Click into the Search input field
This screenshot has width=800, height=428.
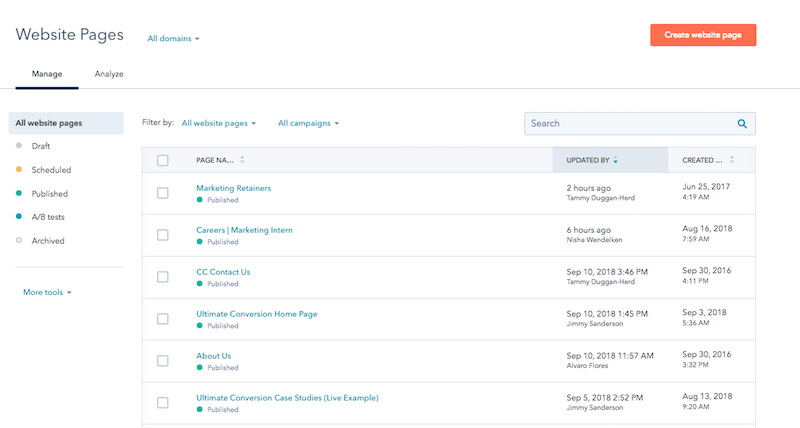[x=628, y=124]
